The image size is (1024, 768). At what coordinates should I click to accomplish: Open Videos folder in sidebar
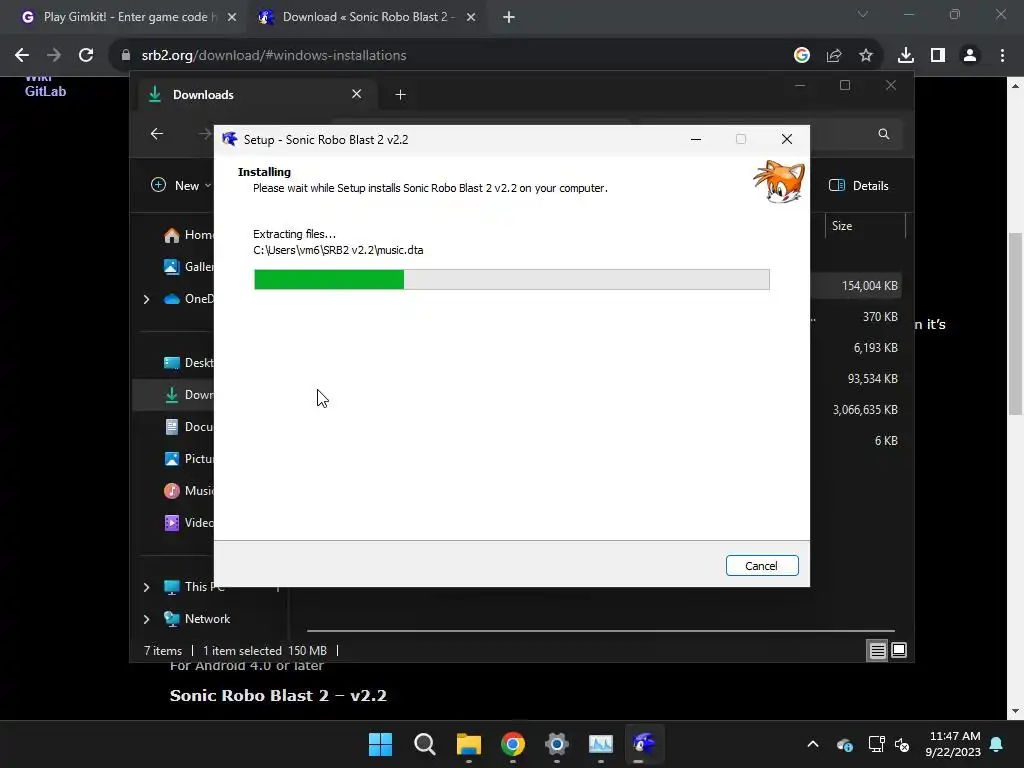(188, 522)
